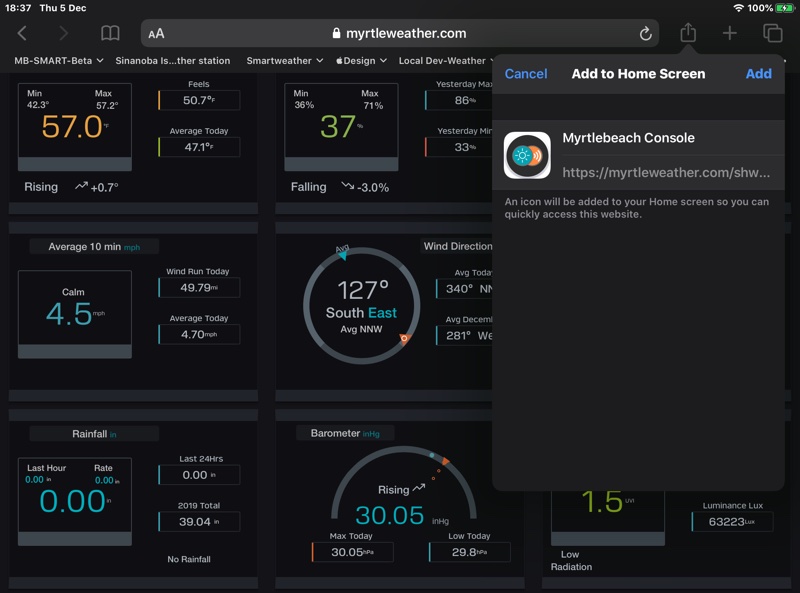This screenshot has height=593, width=800.
Task: Click the teal Avg marker on compass
Action: 342,255
